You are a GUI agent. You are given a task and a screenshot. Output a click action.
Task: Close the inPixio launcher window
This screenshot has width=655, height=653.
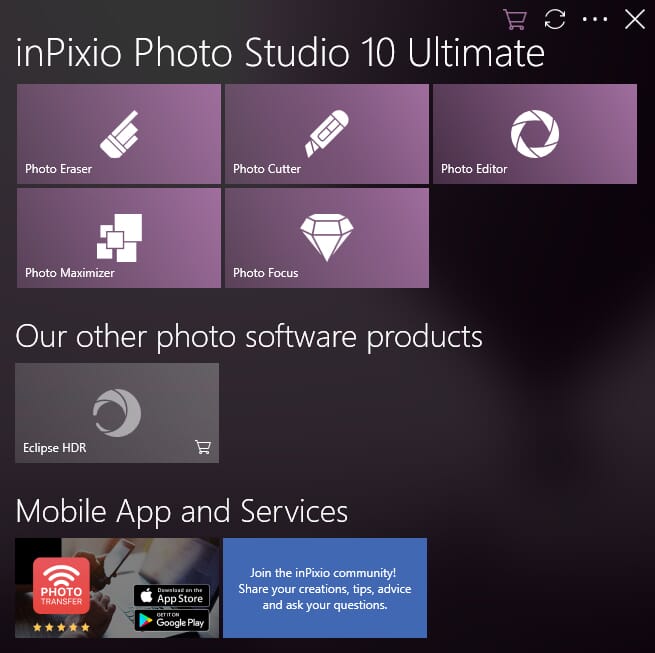click(x=635, y=19)
